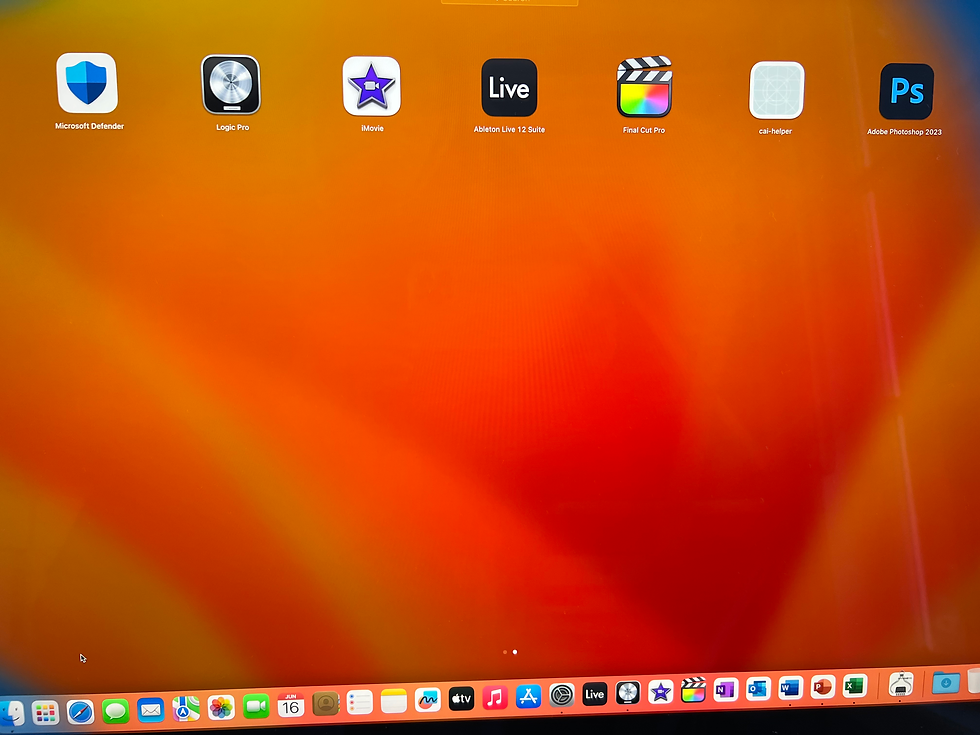This screenshot has width=980, height=735.
Task: Open Microsoft PowerPoint from the Dock
Action: coord(822,687)
